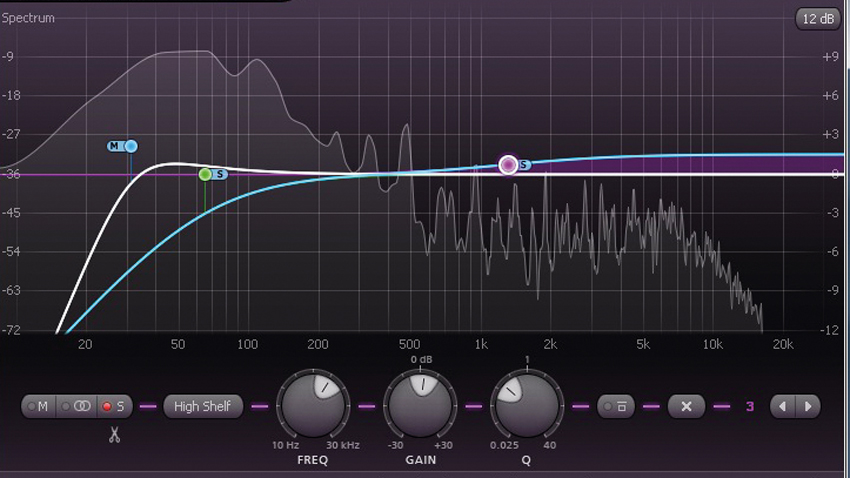Viewport: 850px width, 478px height.
Task: Go to next band with right arrow
Action: 808,406
